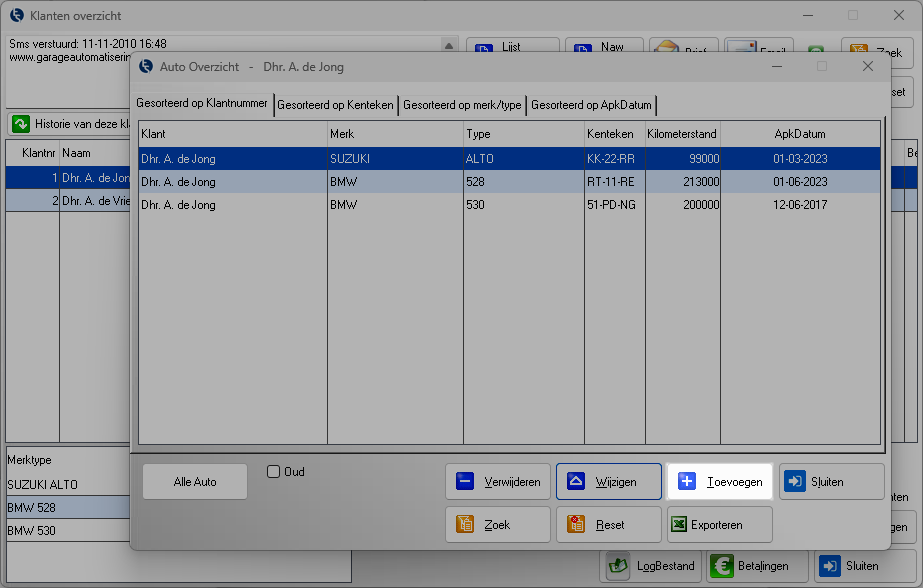Image resolution: width=923 pixels, height=588 pixels.
Task: Select the BMW 528 row RT-11-RE
Action: (509, 182)
